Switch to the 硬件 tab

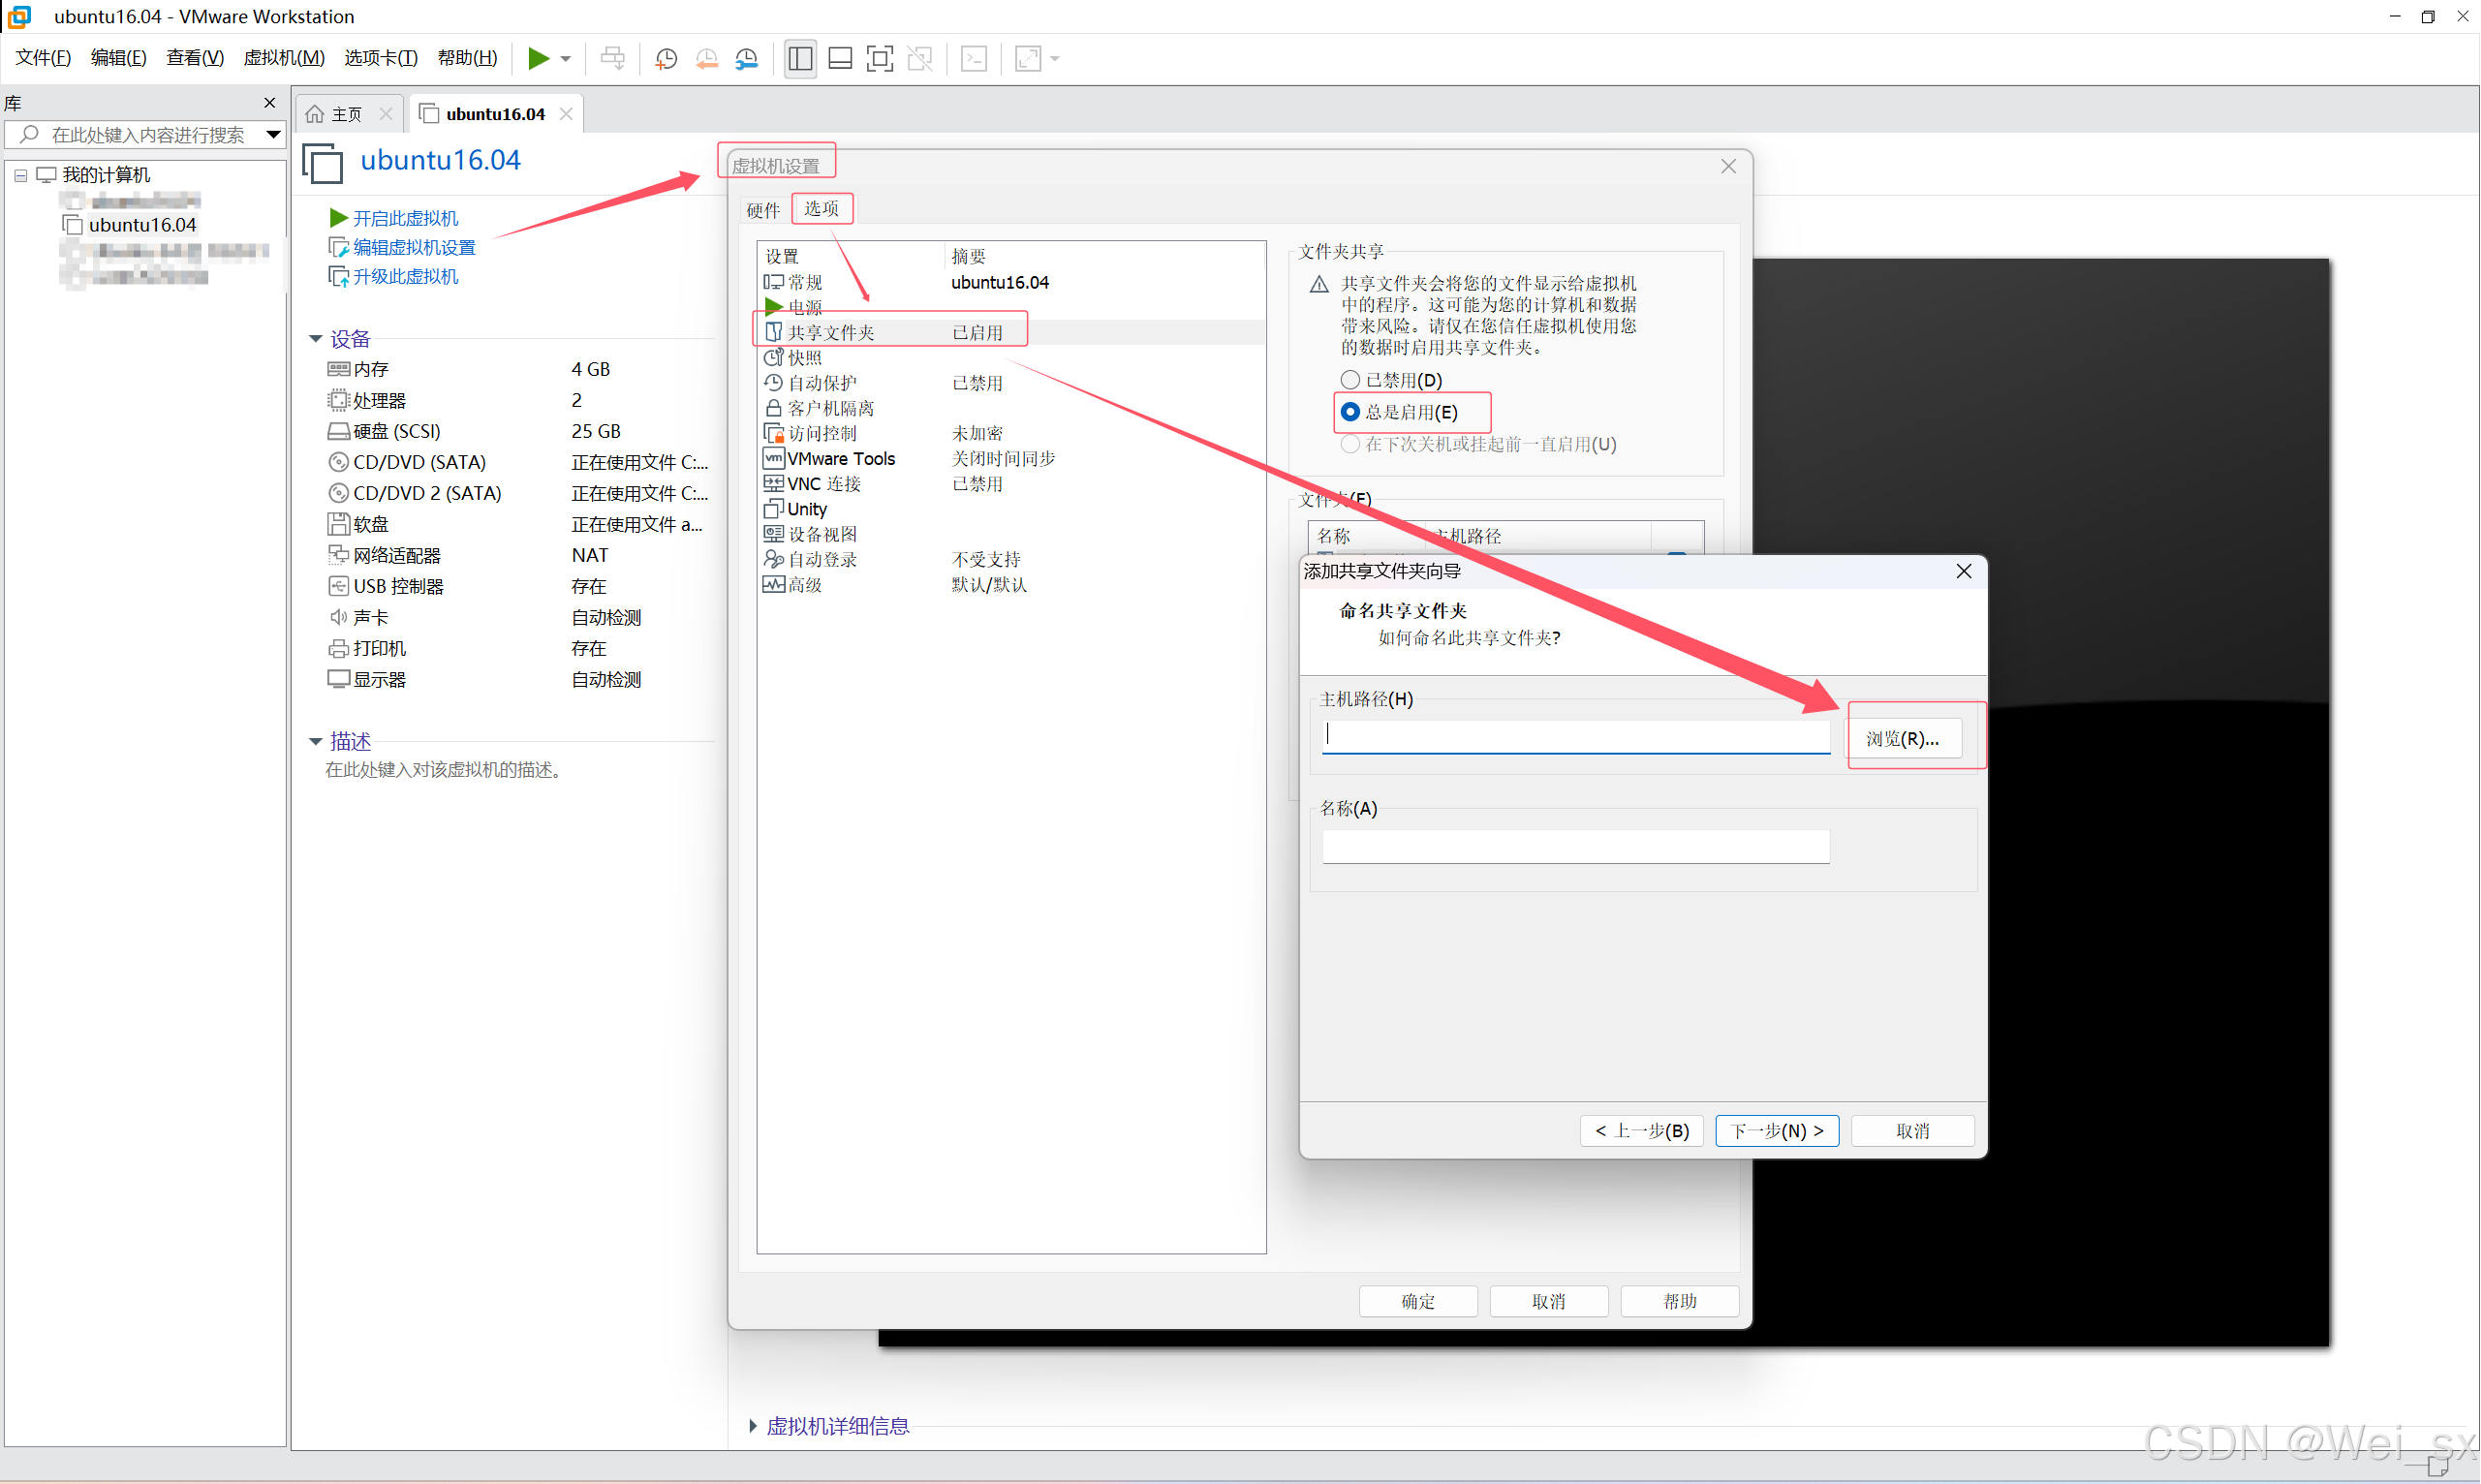(x=763, y=210)
